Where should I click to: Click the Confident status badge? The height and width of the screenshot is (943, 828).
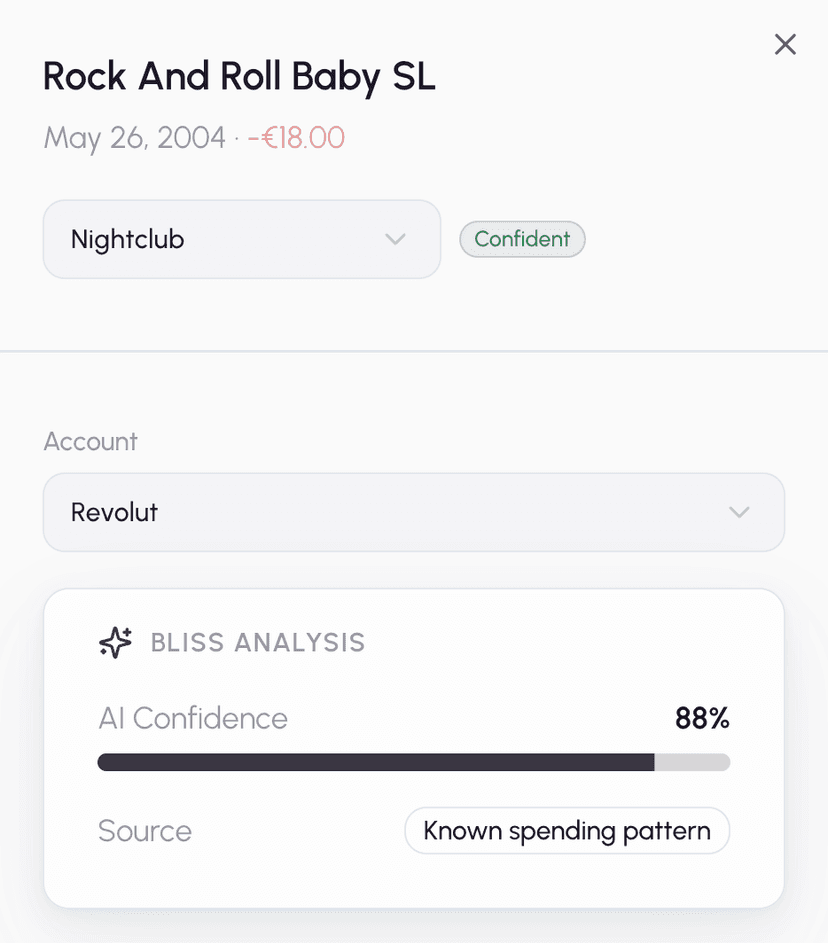point(522,239)
